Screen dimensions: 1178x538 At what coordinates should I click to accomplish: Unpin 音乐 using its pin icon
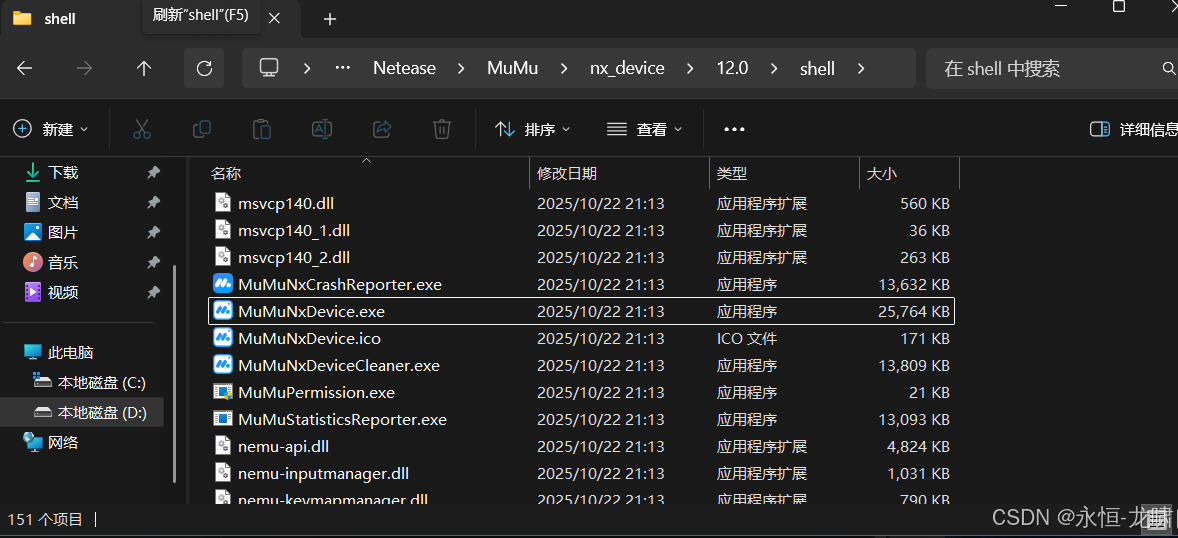click(x=153, y=262)
